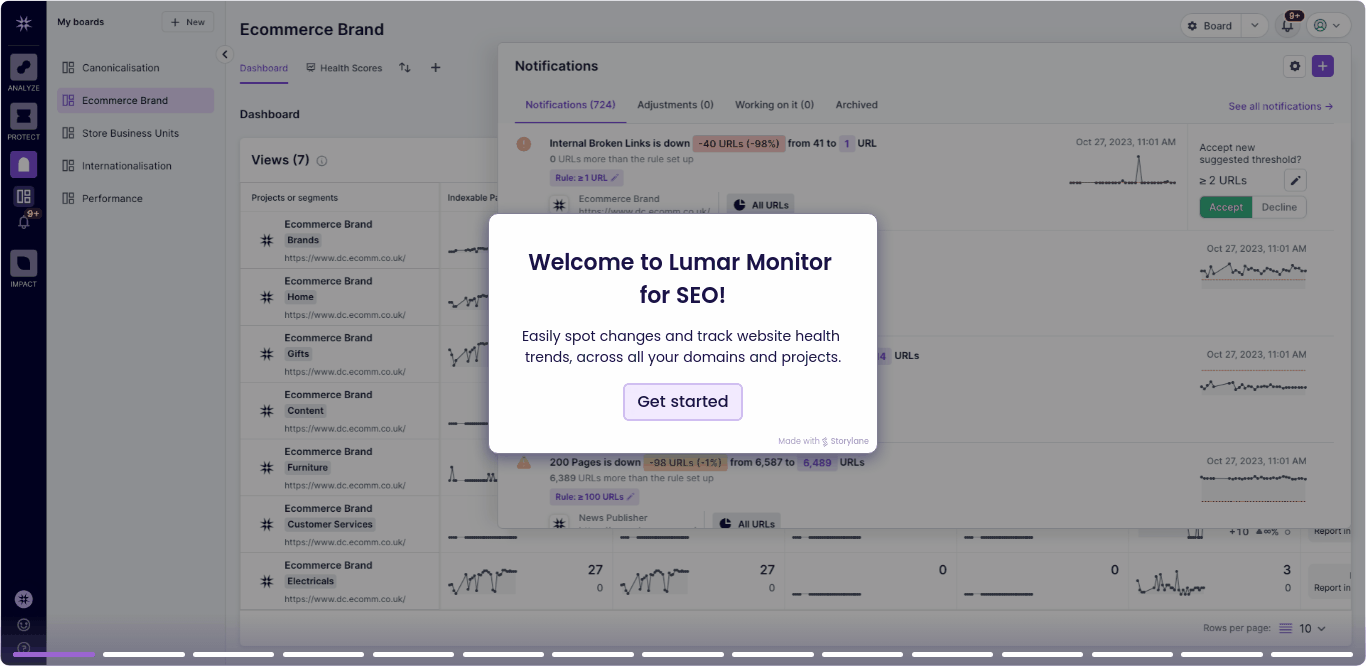
Task: Click the Home segment row
Action: 340,297
